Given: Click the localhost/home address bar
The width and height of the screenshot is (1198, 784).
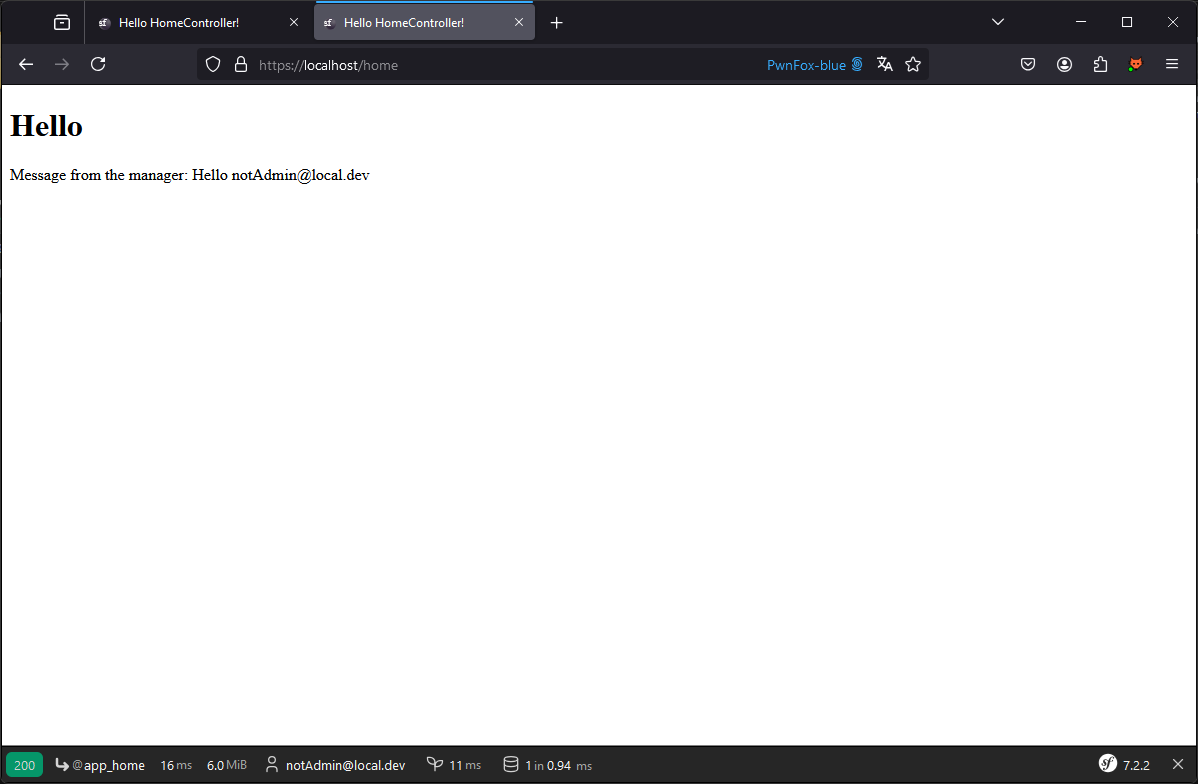Looking at the screenshot, I should tap(500, 65).
